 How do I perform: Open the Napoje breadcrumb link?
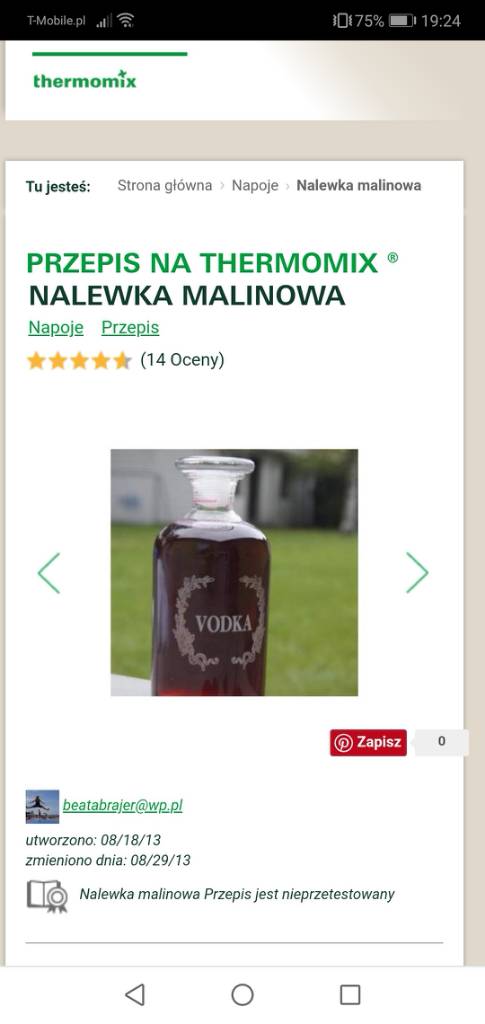tap(255, 185)
